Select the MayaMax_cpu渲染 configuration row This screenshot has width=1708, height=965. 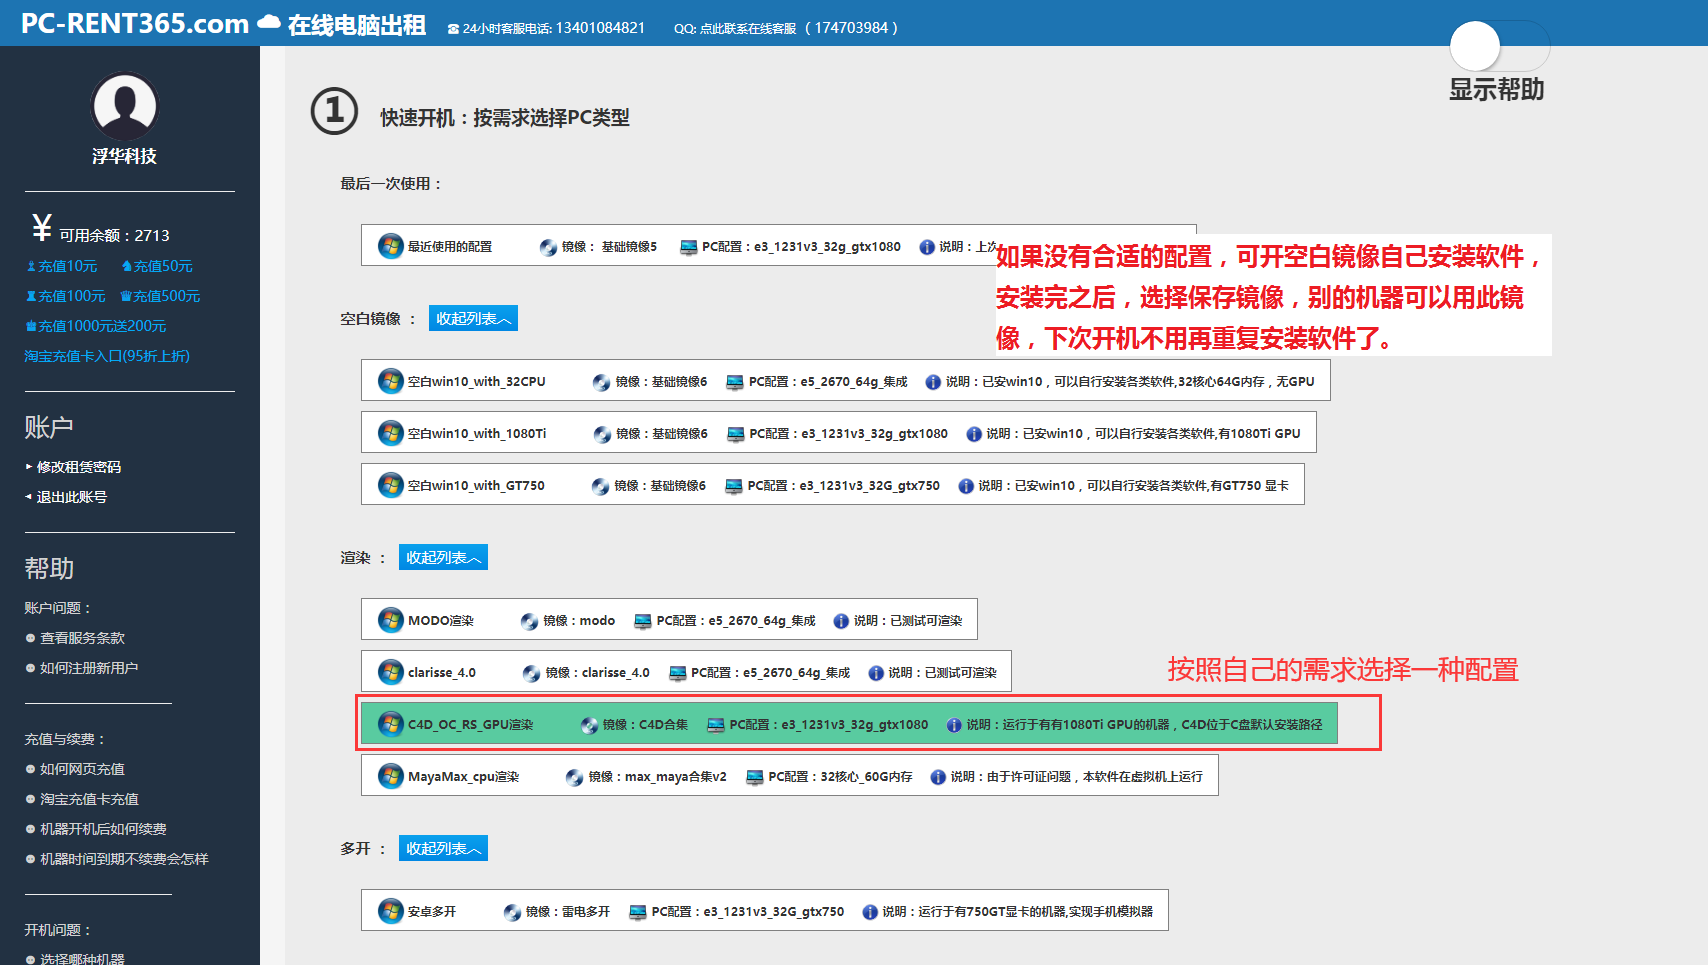point(789,775)
